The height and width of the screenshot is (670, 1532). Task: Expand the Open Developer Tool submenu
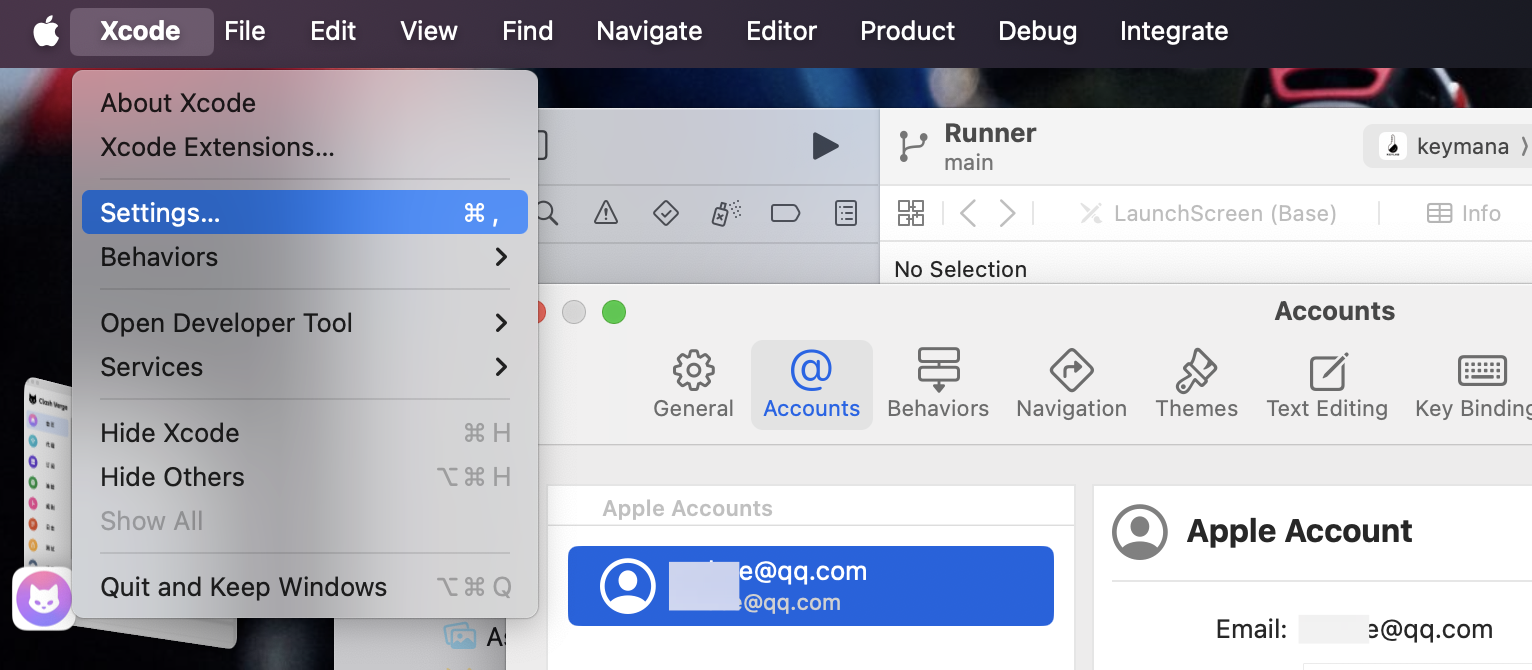[x=304, y=323]
